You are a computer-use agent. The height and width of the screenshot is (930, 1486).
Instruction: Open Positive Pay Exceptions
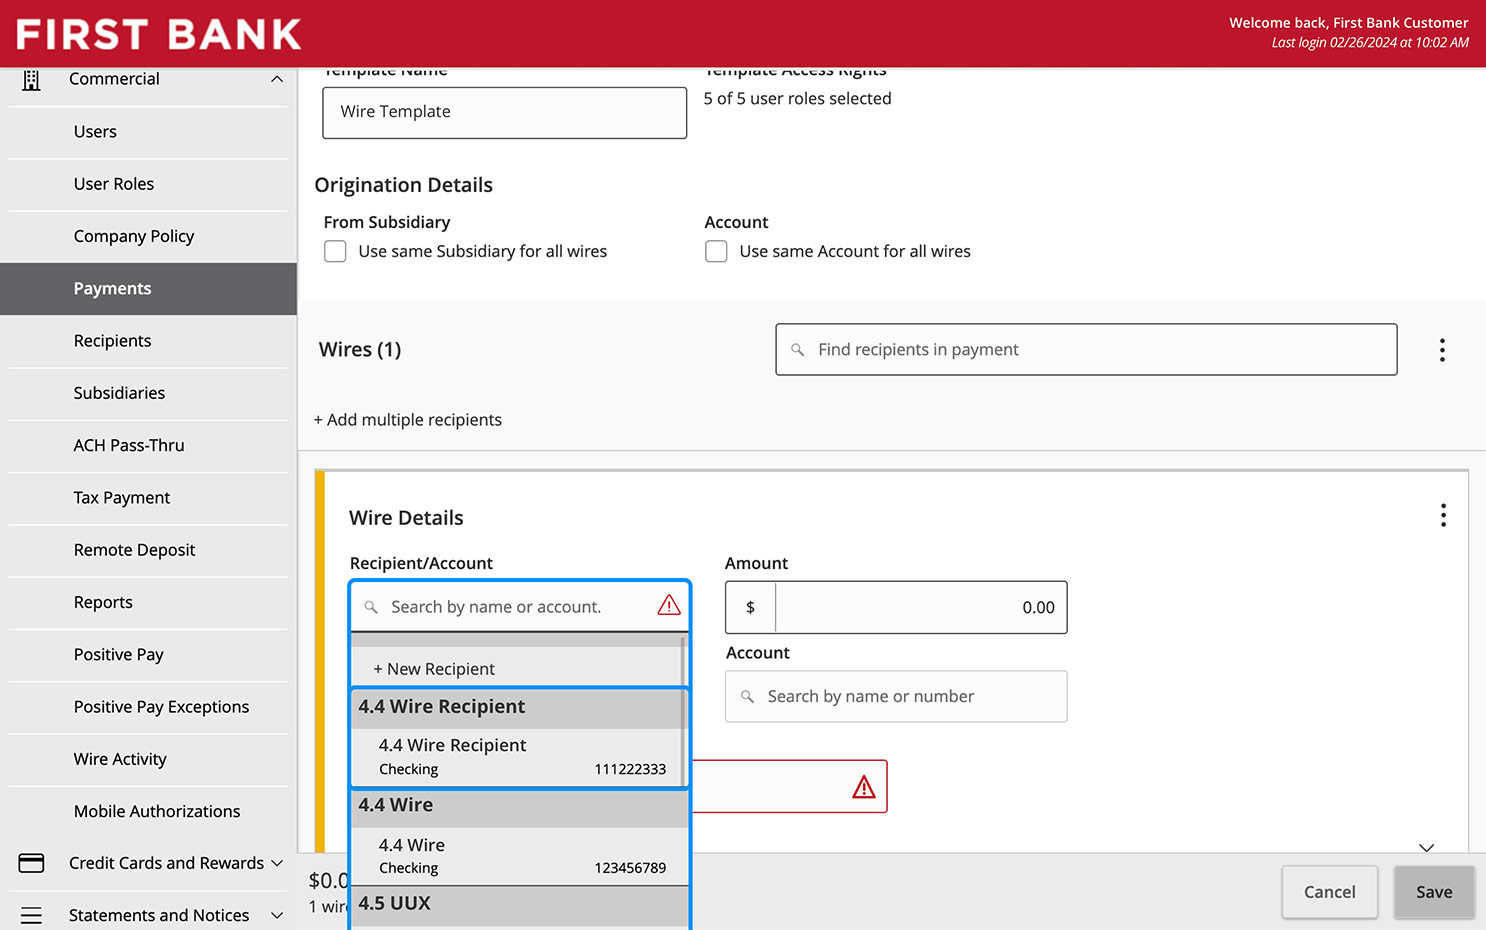click(x=148, y=707)
